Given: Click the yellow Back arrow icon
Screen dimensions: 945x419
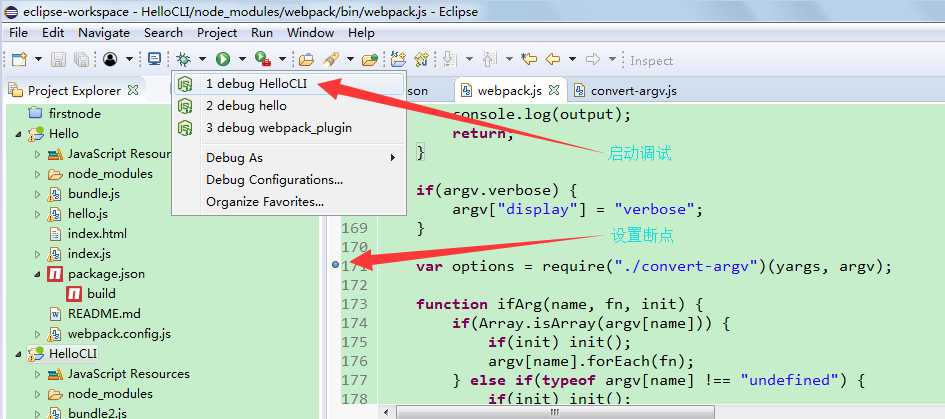Looking at the screenshot, I should point(553,59).
